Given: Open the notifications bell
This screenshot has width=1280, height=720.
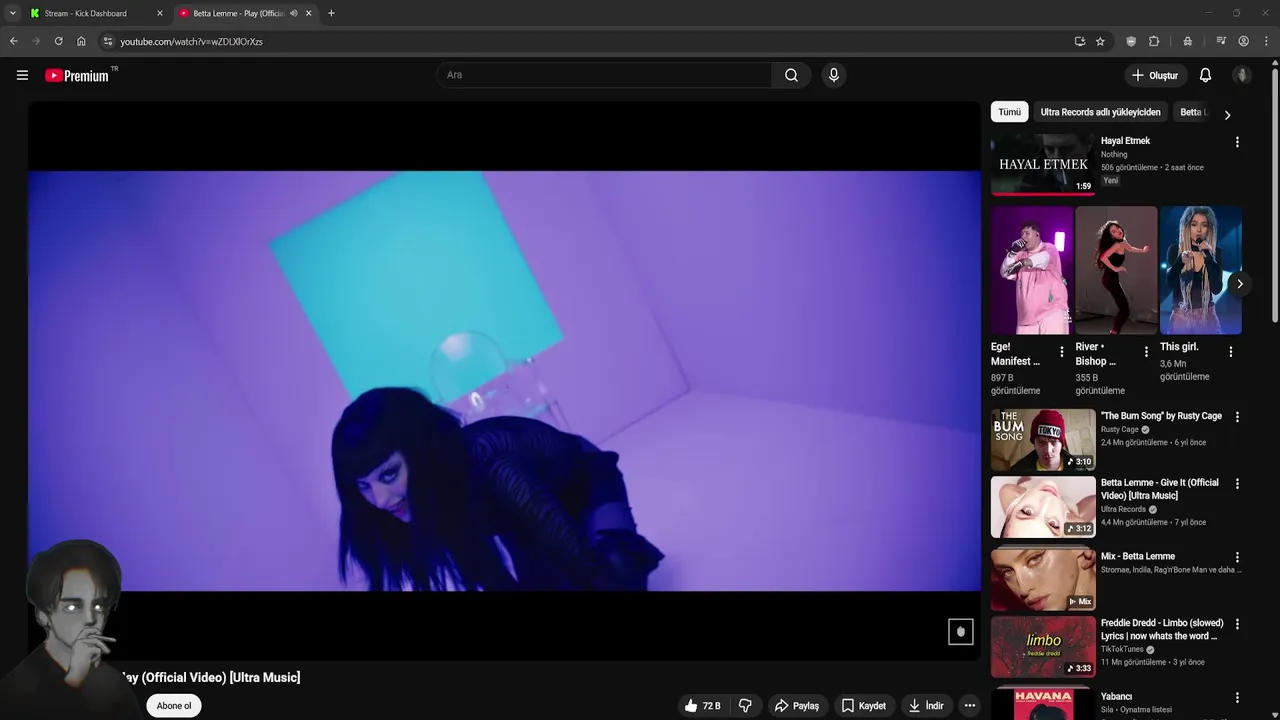Looking at the screenshot, I should 1205,75.
